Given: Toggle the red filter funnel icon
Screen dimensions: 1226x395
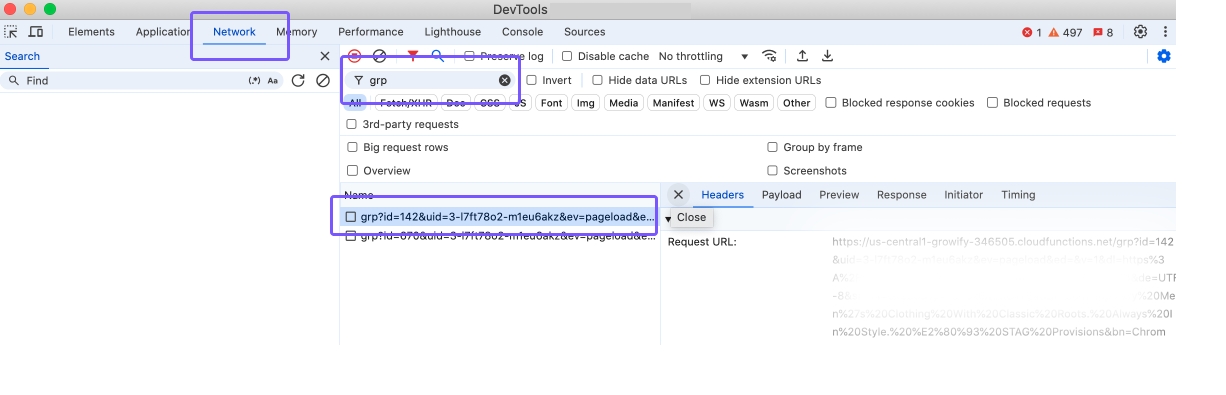Looking at the screenshot, I should tap(413, 56).
